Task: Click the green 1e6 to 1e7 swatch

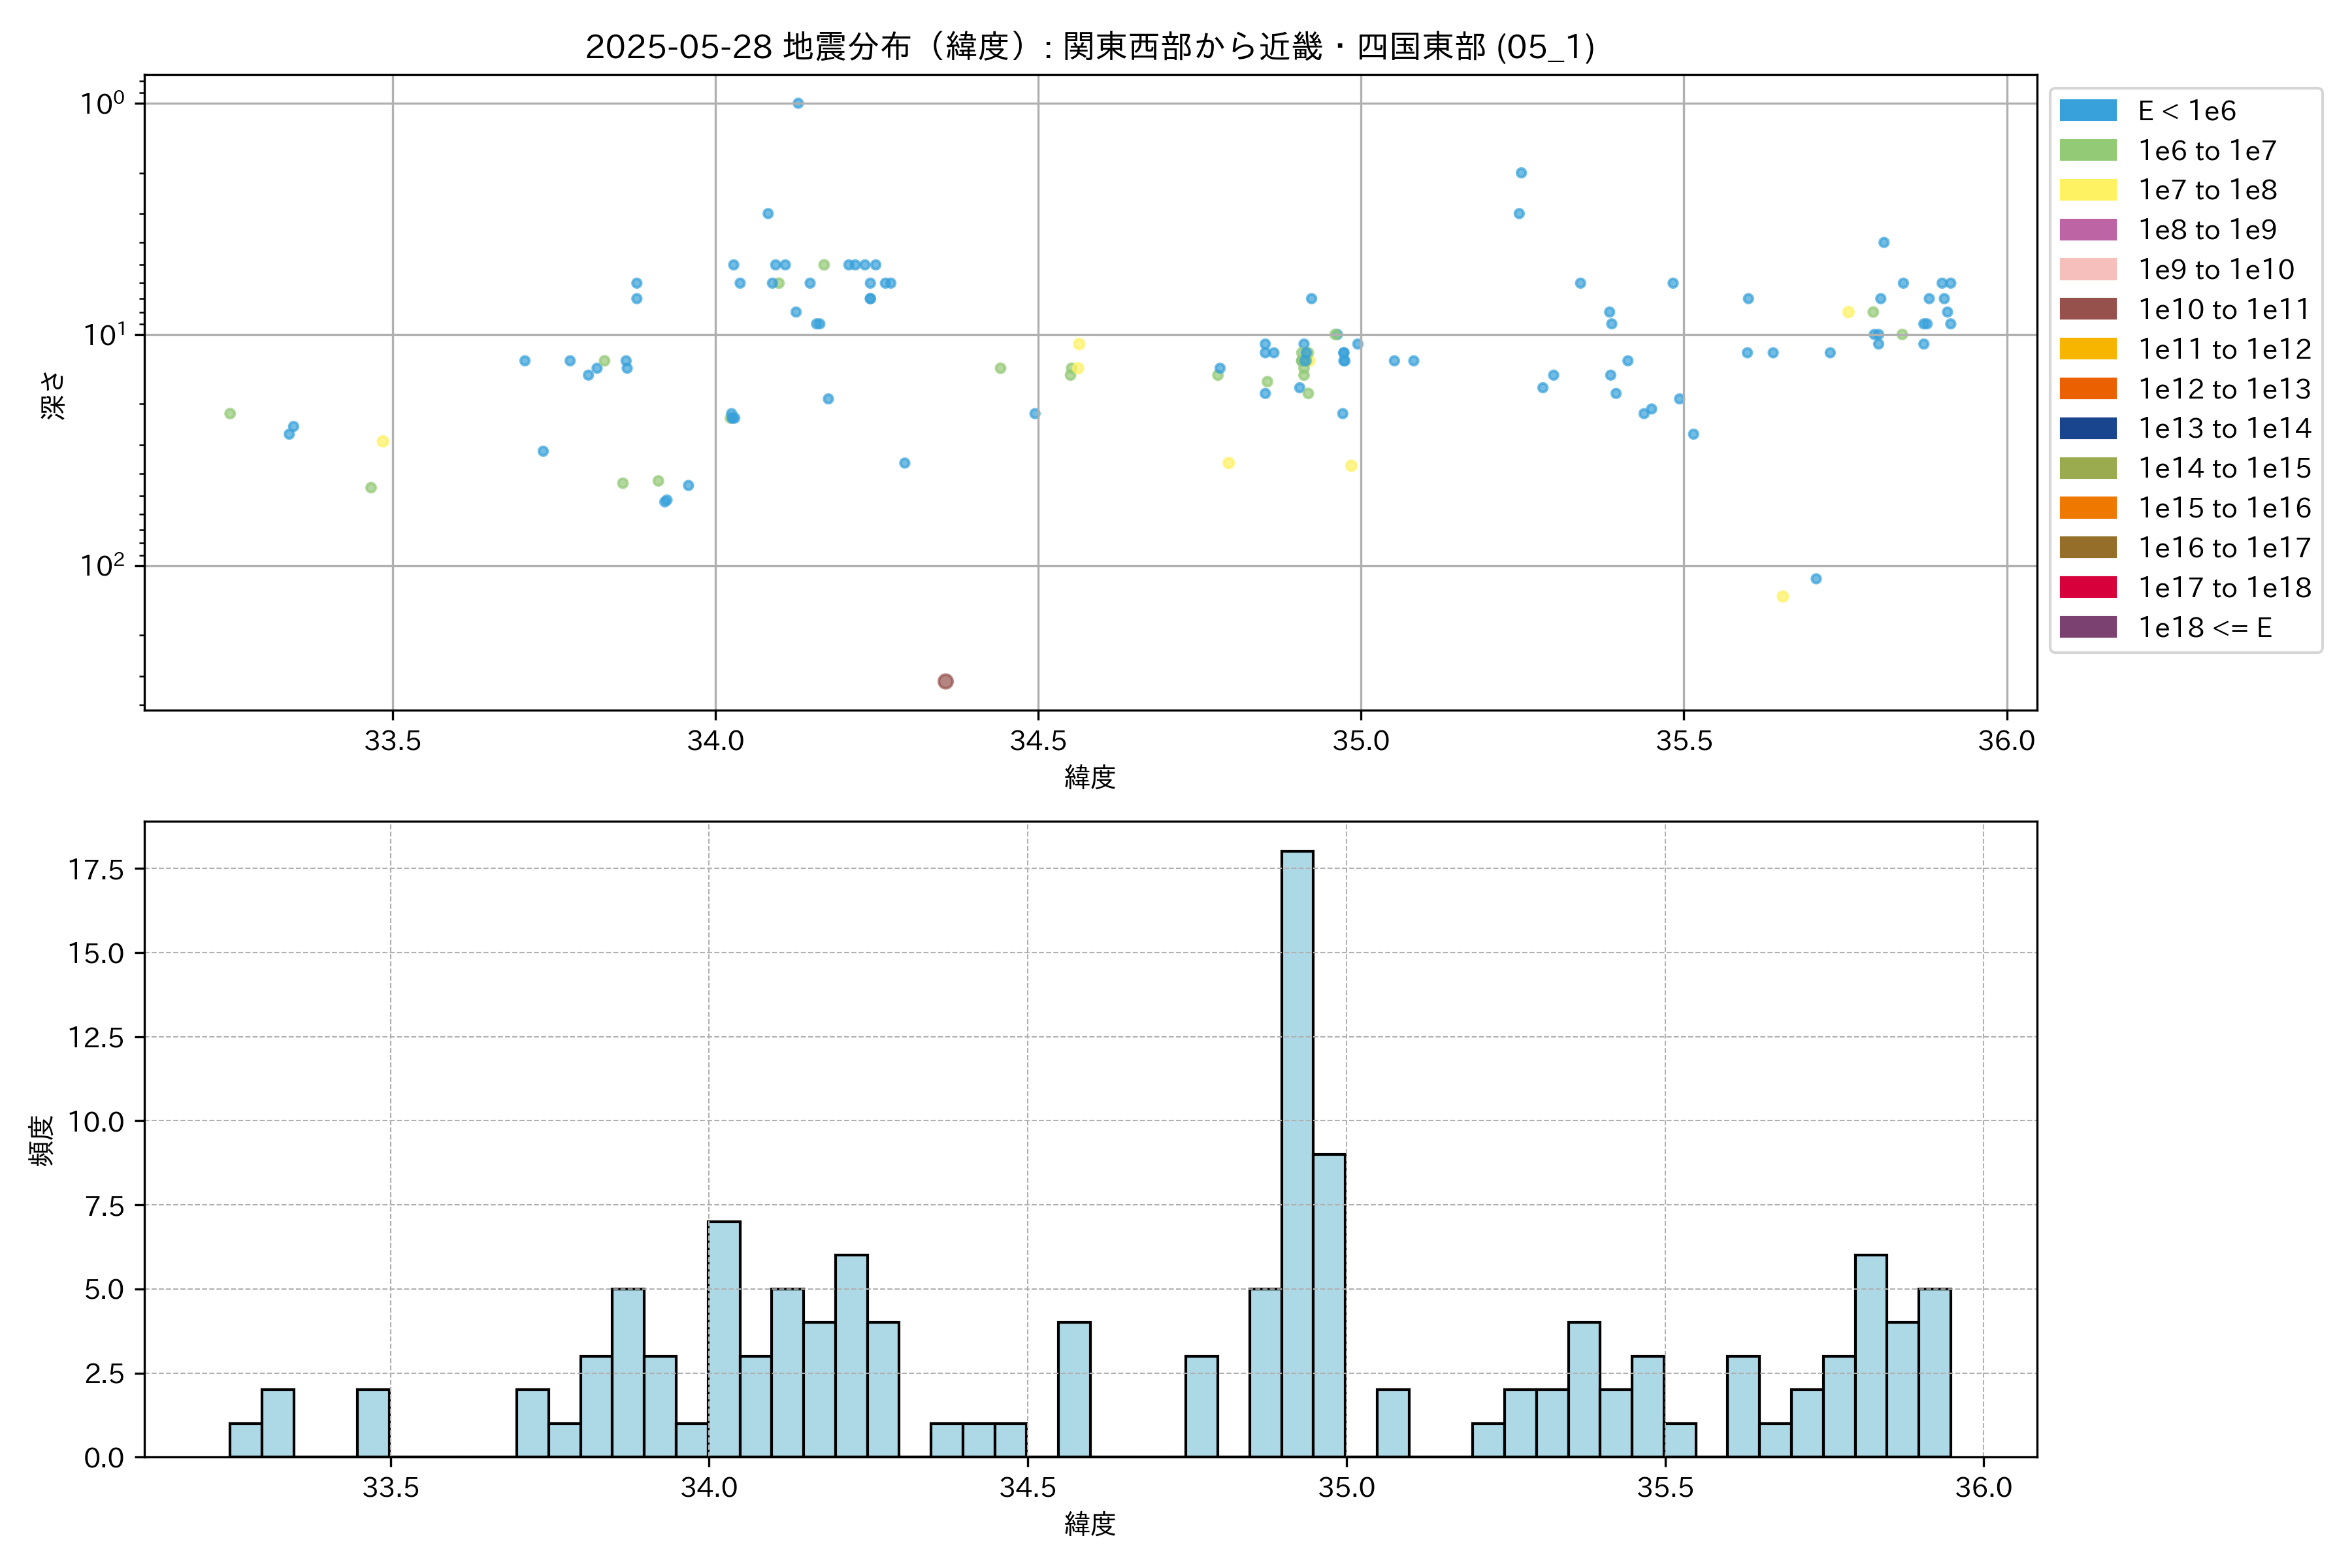Action: tap(2088, 150)
